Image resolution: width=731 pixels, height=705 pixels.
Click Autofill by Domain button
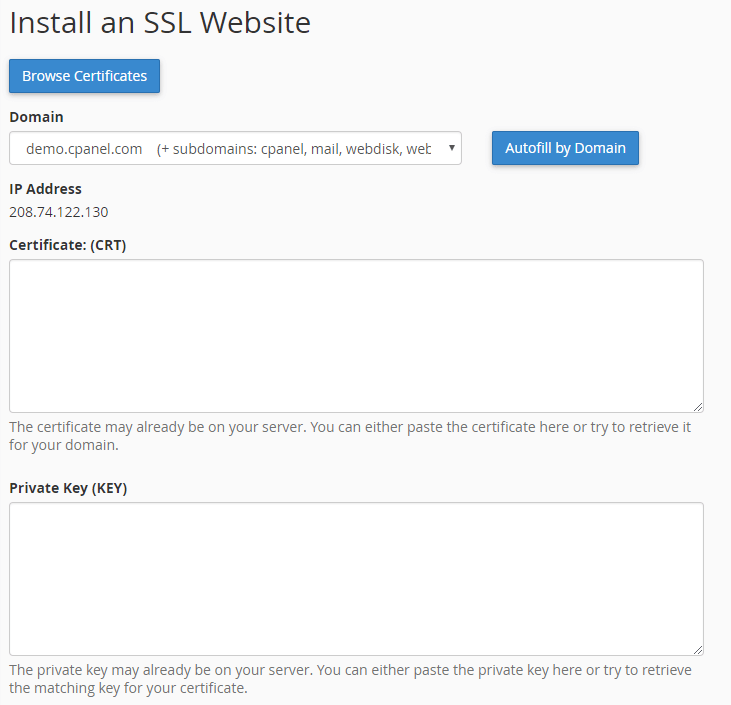565,148
